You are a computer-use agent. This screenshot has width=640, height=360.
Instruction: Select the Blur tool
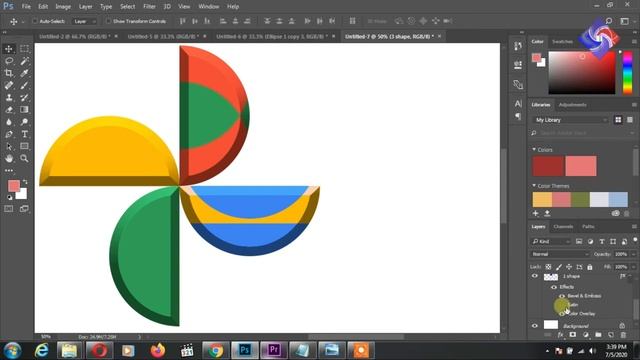[x=9, y=122]
